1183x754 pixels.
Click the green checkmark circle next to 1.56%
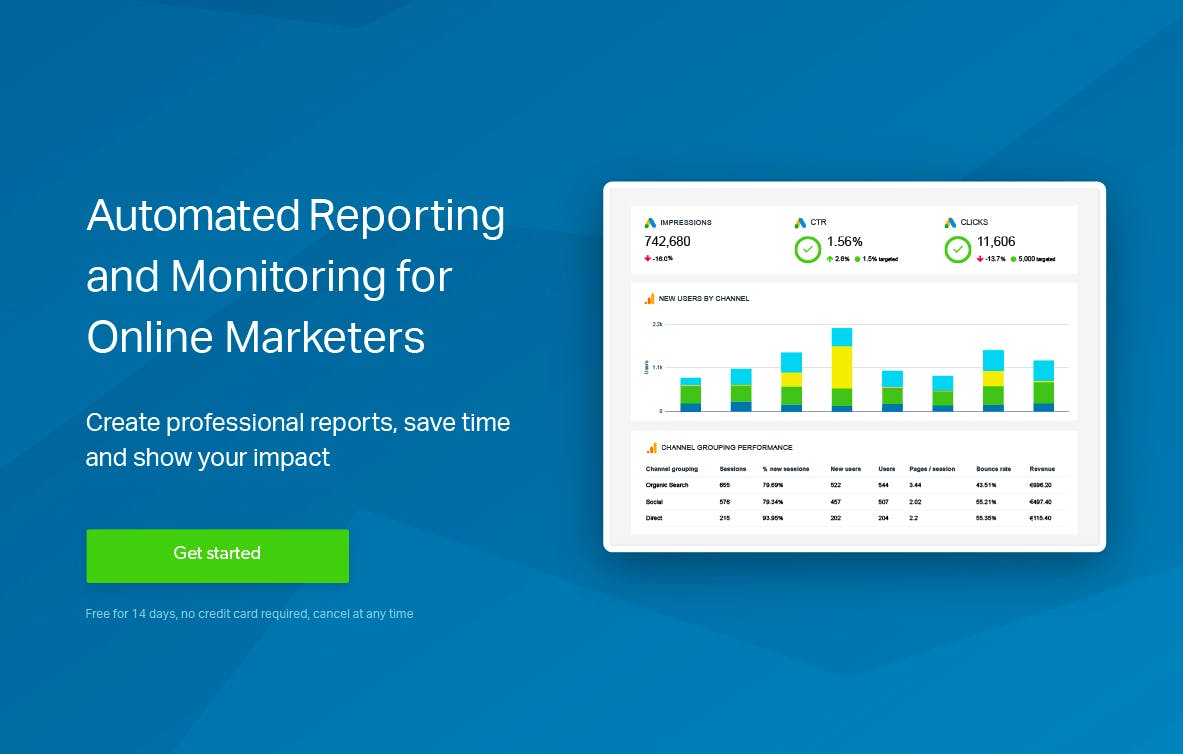(807, 249)
